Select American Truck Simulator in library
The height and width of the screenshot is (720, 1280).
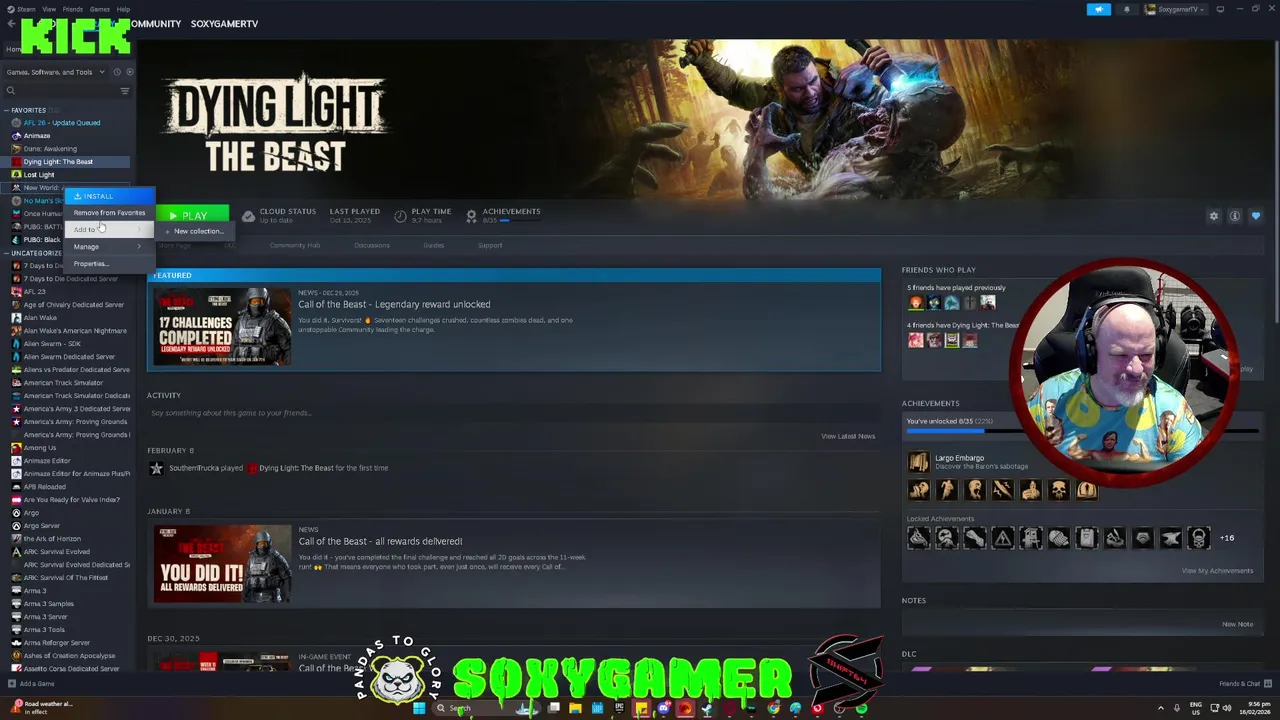[63, 383]
